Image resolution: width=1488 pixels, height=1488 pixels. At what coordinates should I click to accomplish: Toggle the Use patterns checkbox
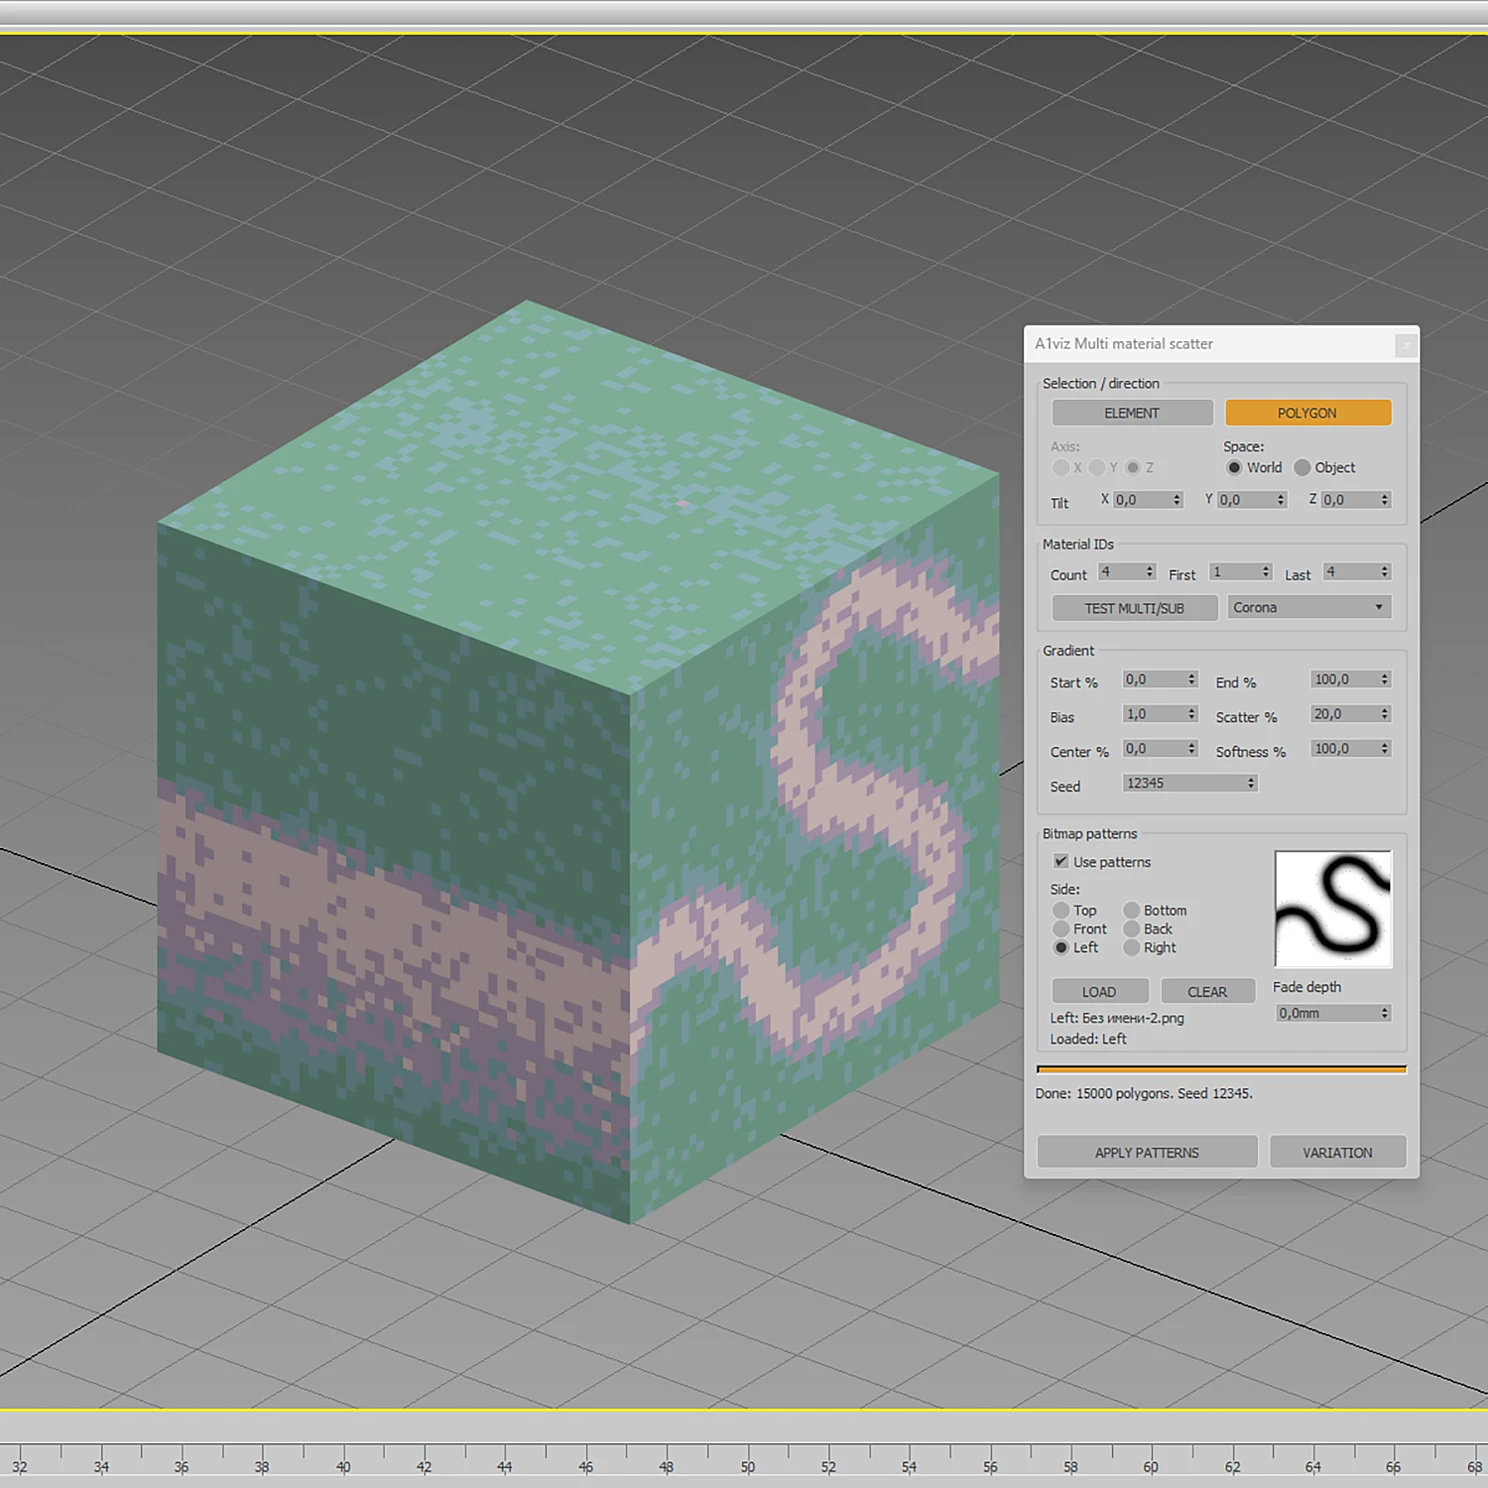(1061, 861)
